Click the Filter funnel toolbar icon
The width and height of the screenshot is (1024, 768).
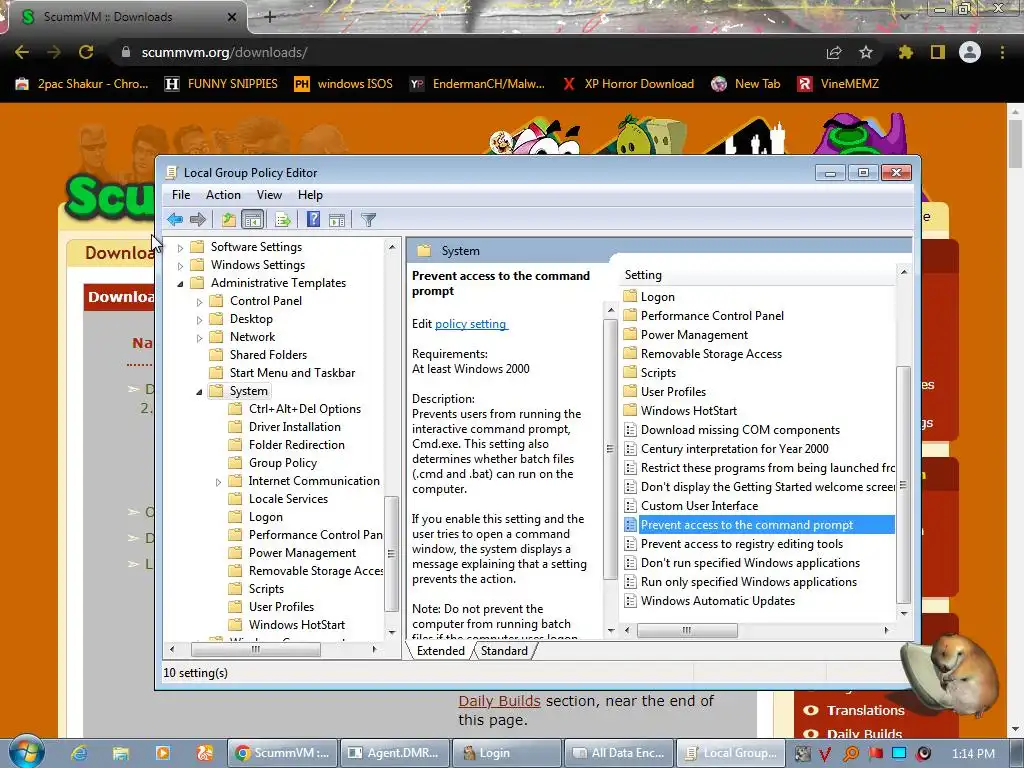pos(368,219)
